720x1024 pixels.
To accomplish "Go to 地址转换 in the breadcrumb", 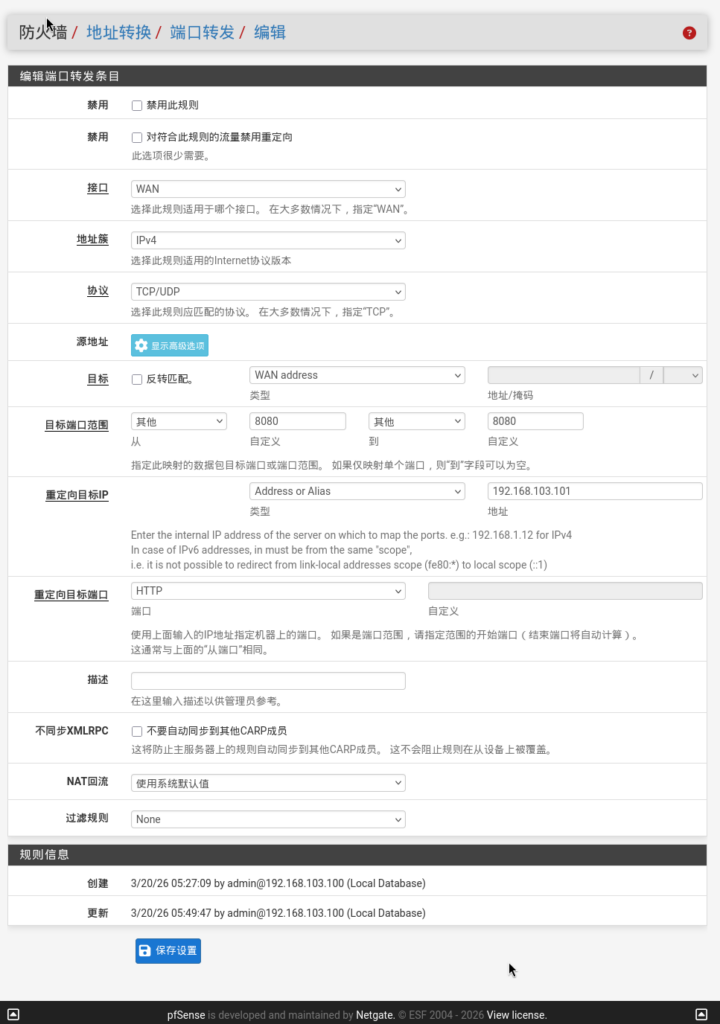I will (118, 32).
